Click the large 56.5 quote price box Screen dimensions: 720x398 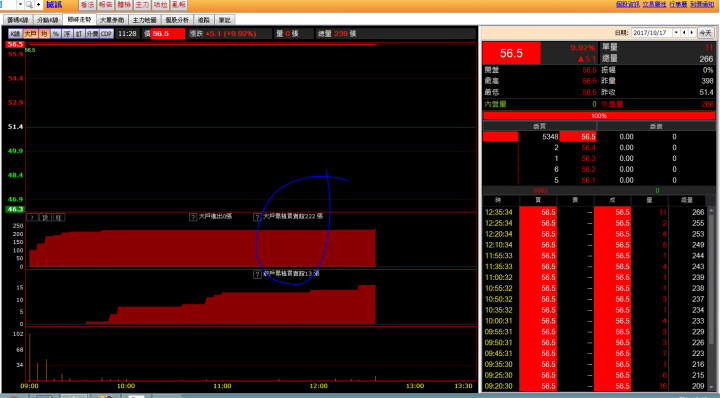[x=511, y=53]
